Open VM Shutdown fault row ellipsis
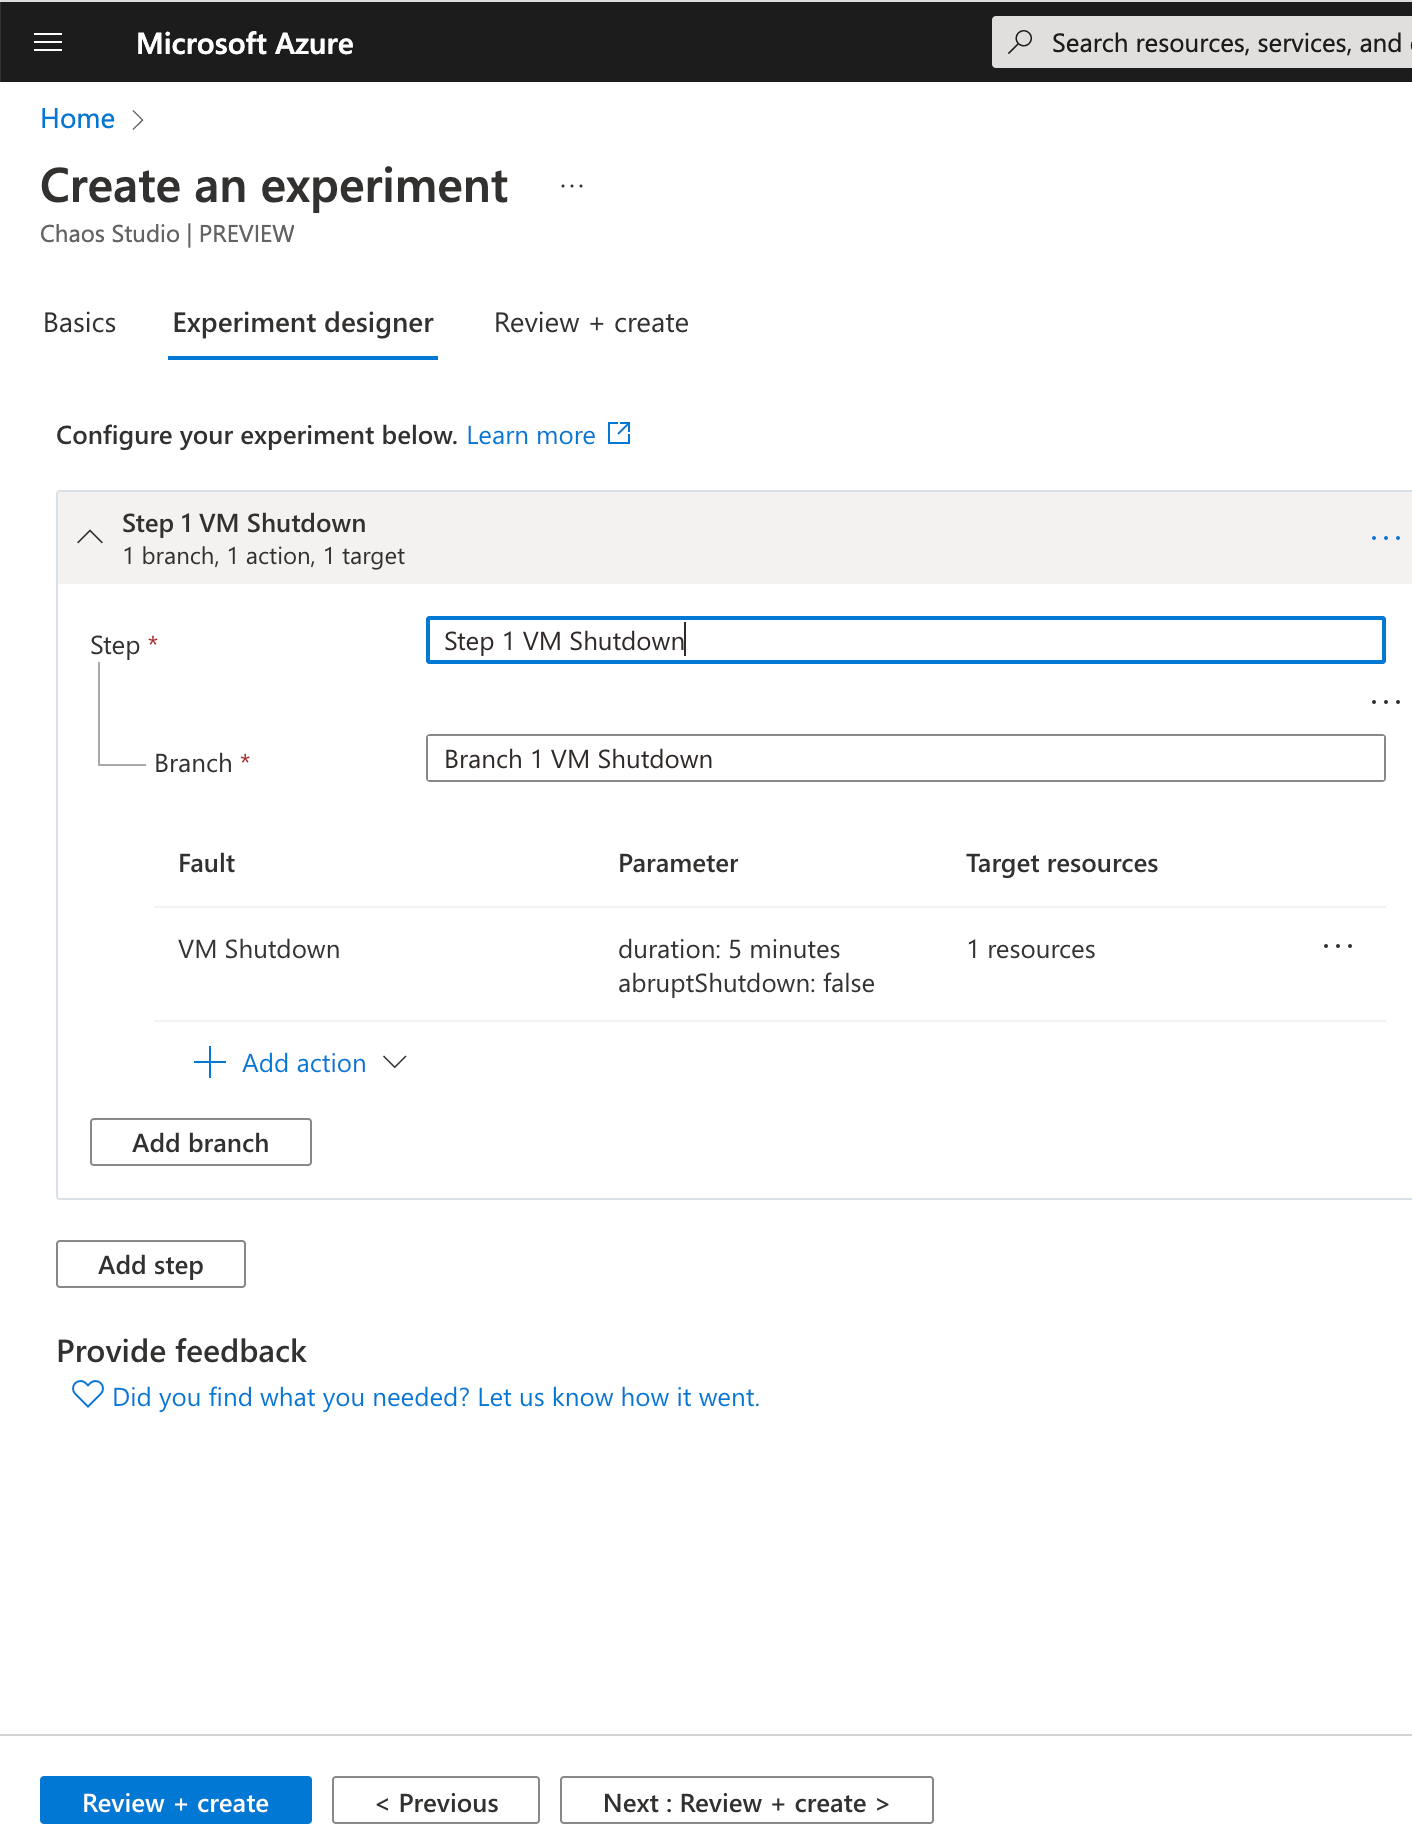Image resolution: width=1412 pixels, height=1826 pixels. pos(1337,946)
